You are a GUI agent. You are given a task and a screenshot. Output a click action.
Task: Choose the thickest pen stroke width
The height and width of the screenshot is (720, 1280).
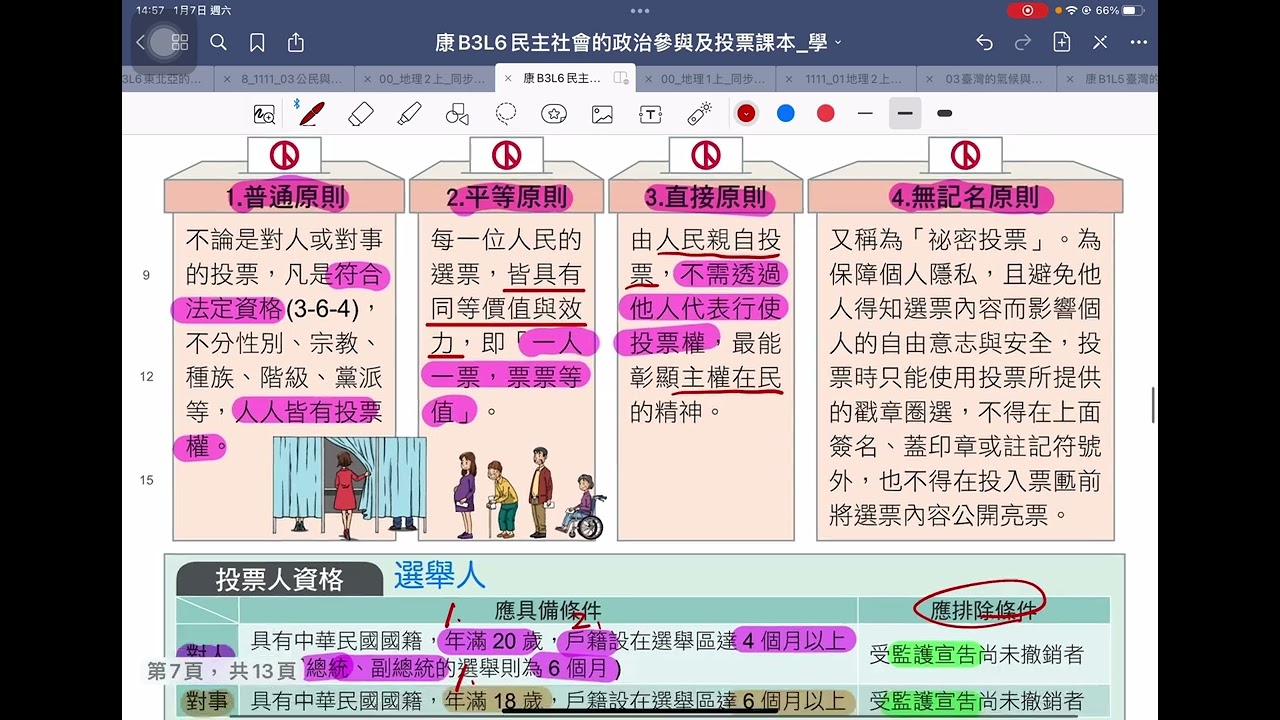click(944, 114)
